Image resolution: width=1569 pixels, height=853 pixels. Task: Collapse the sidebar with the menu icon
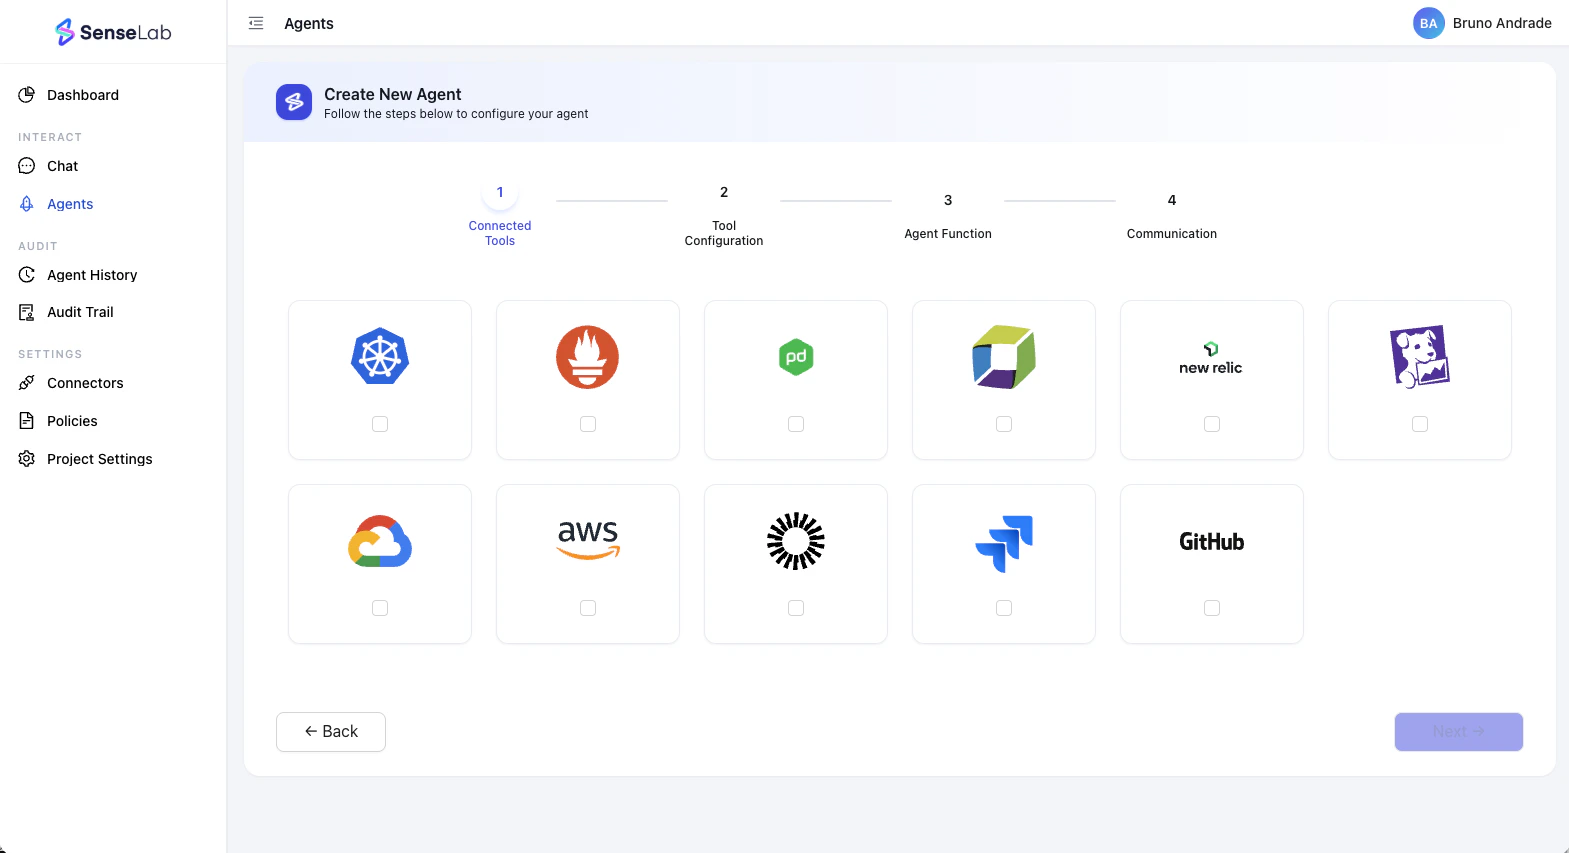point(256,23)
